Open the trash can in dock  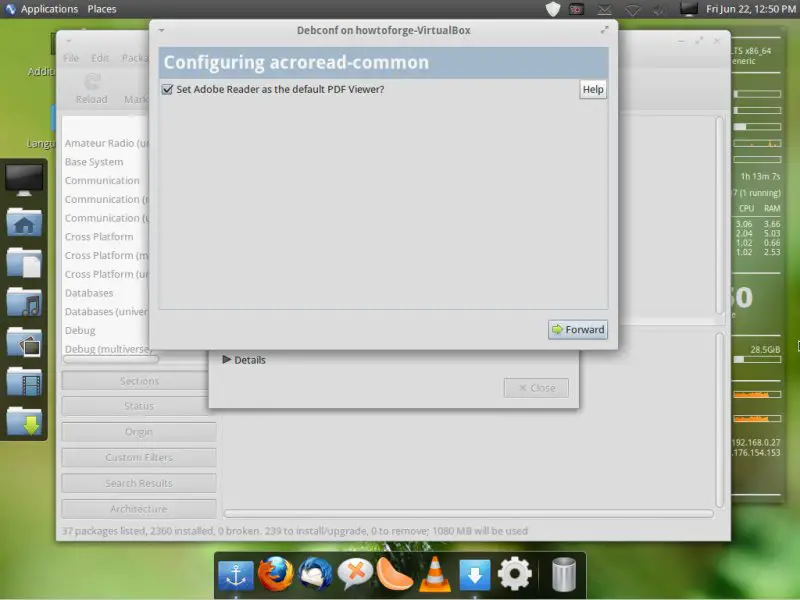pos(564,574)
